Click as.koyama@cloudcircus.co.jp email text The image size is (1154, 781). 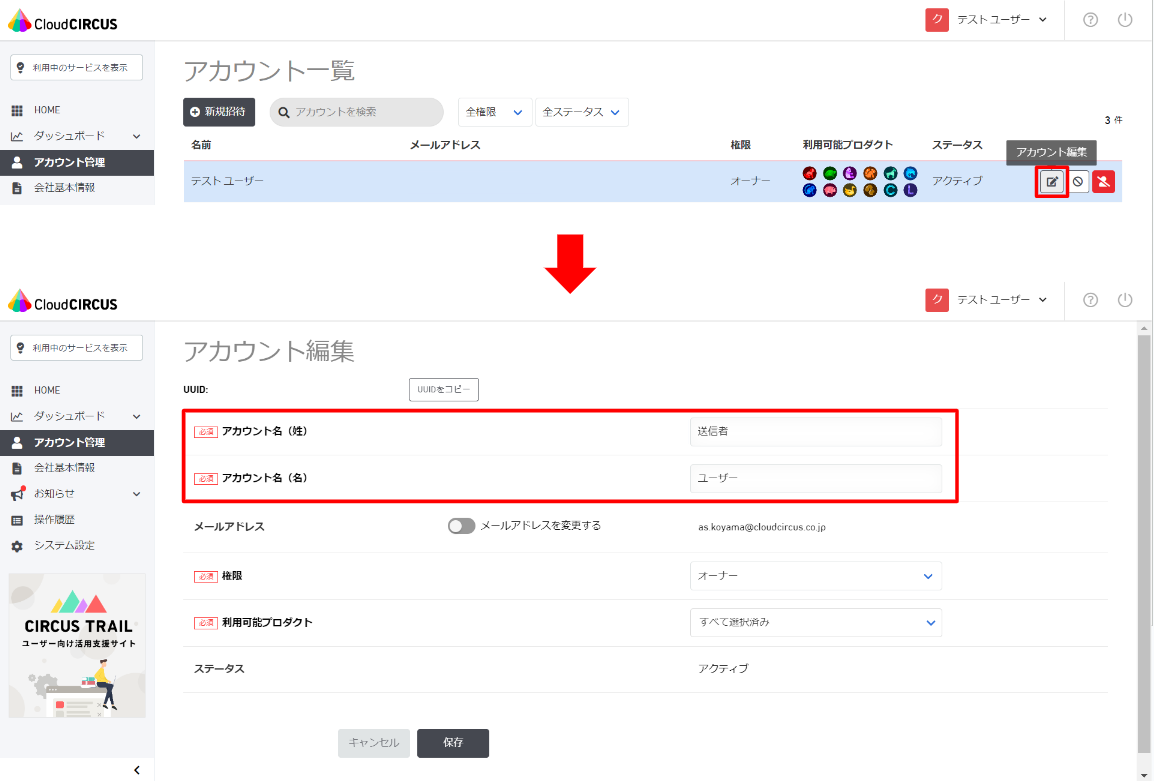762,527
